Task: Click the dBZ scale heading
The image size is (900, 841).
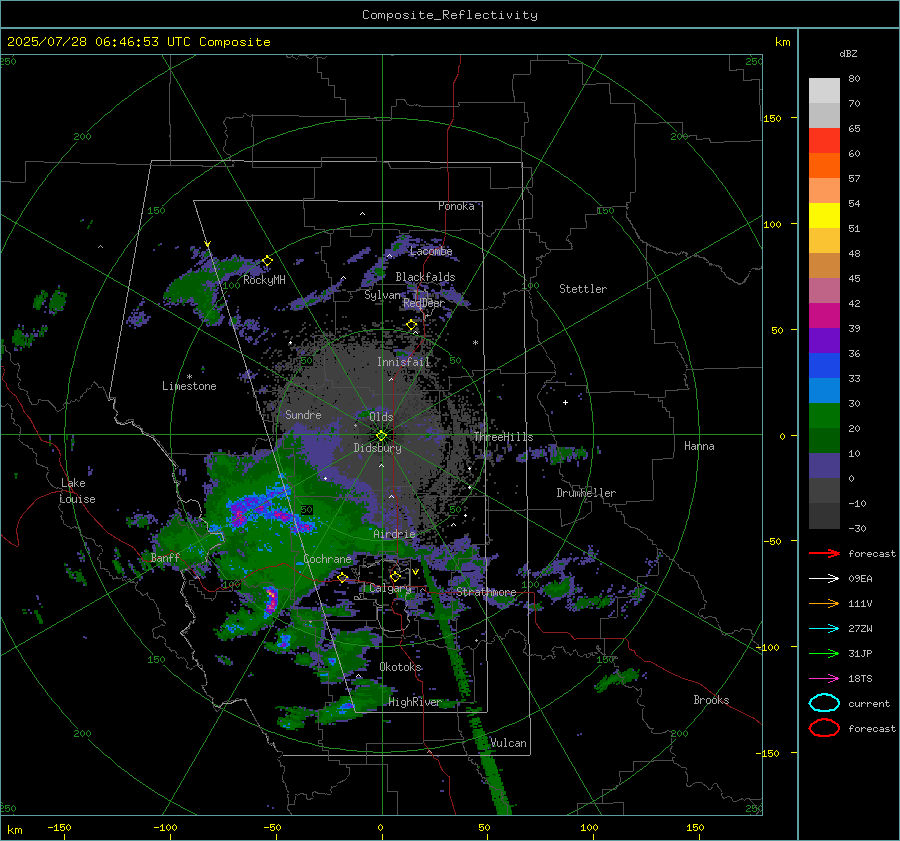Action: (848, 53)
